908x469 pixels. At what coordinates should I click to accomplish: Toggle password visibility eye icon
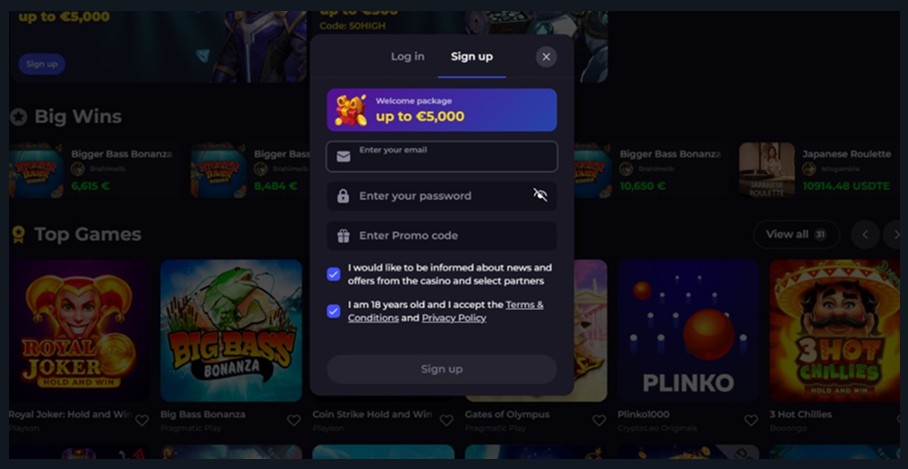(540, 195)
